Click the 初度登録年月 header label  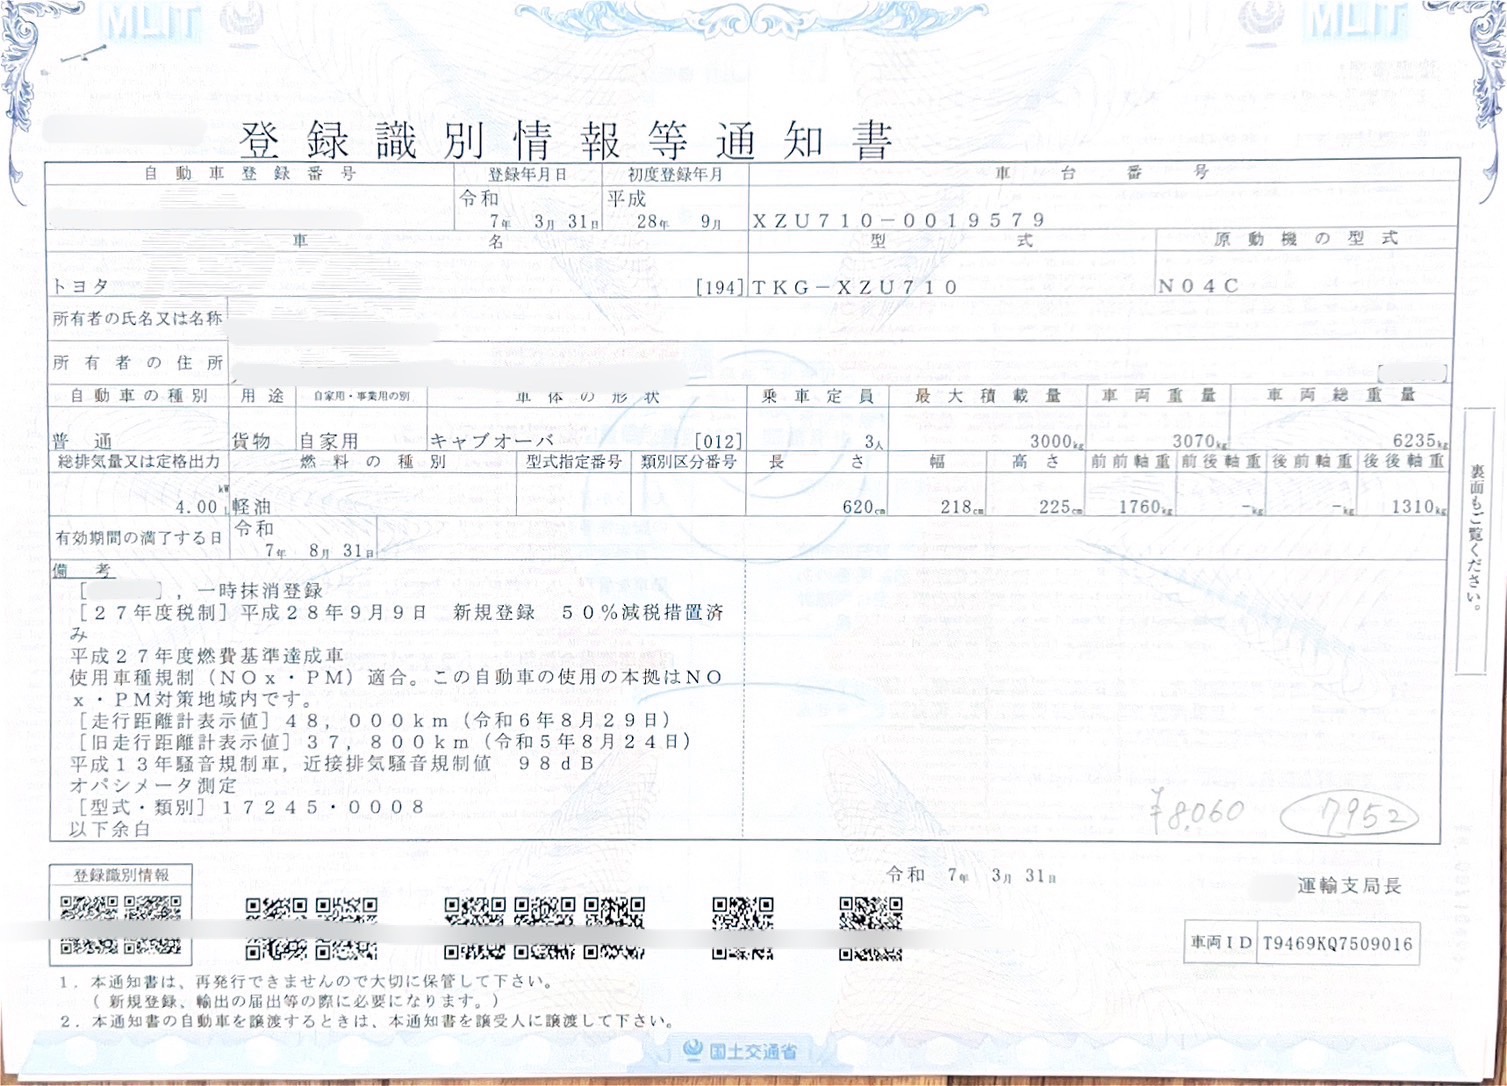pyautogui.click(x=675, y=174)
